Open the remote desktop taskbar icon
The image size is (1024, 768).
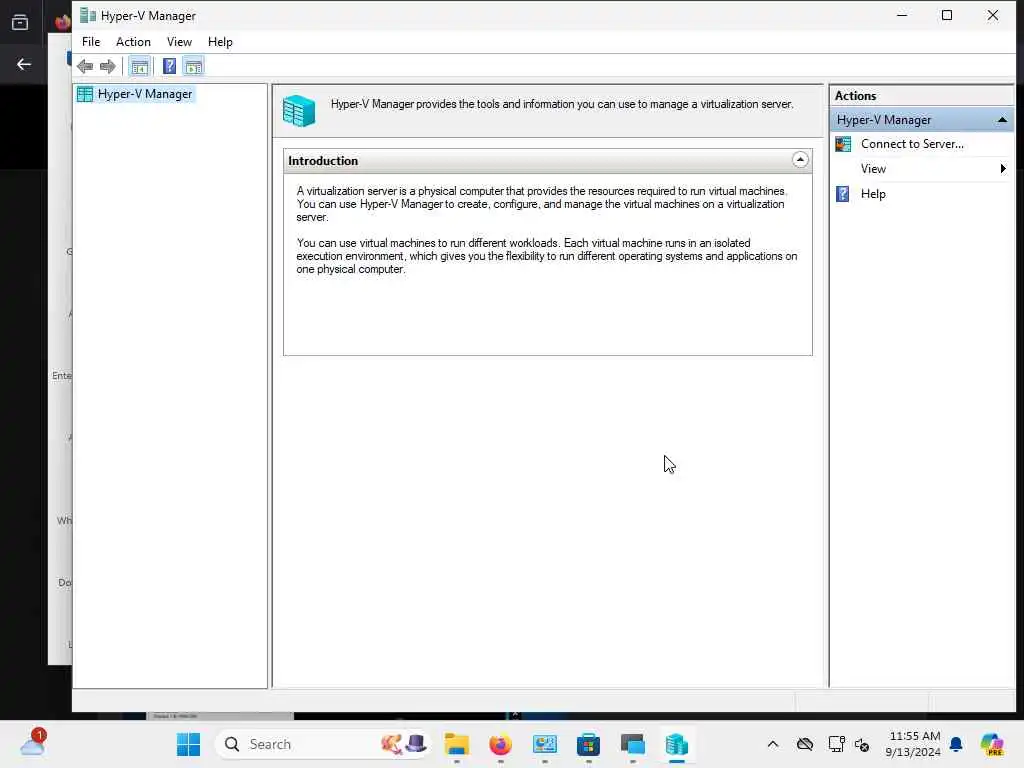(x=632, y=744)
